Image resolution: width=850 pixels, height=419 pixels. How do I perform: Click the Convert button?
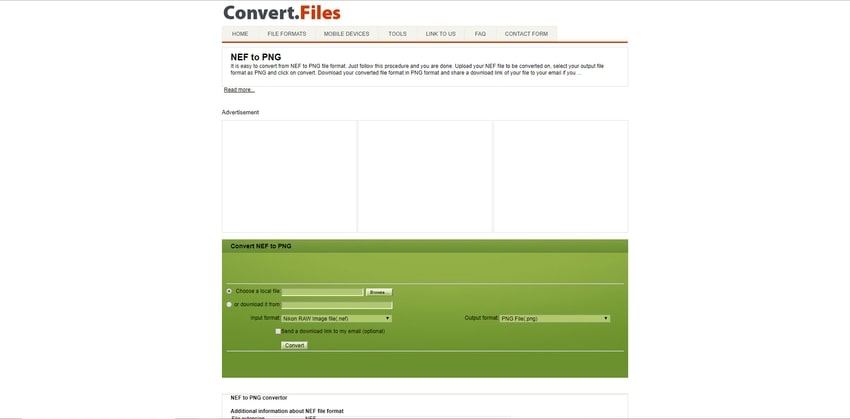point(294,345)
